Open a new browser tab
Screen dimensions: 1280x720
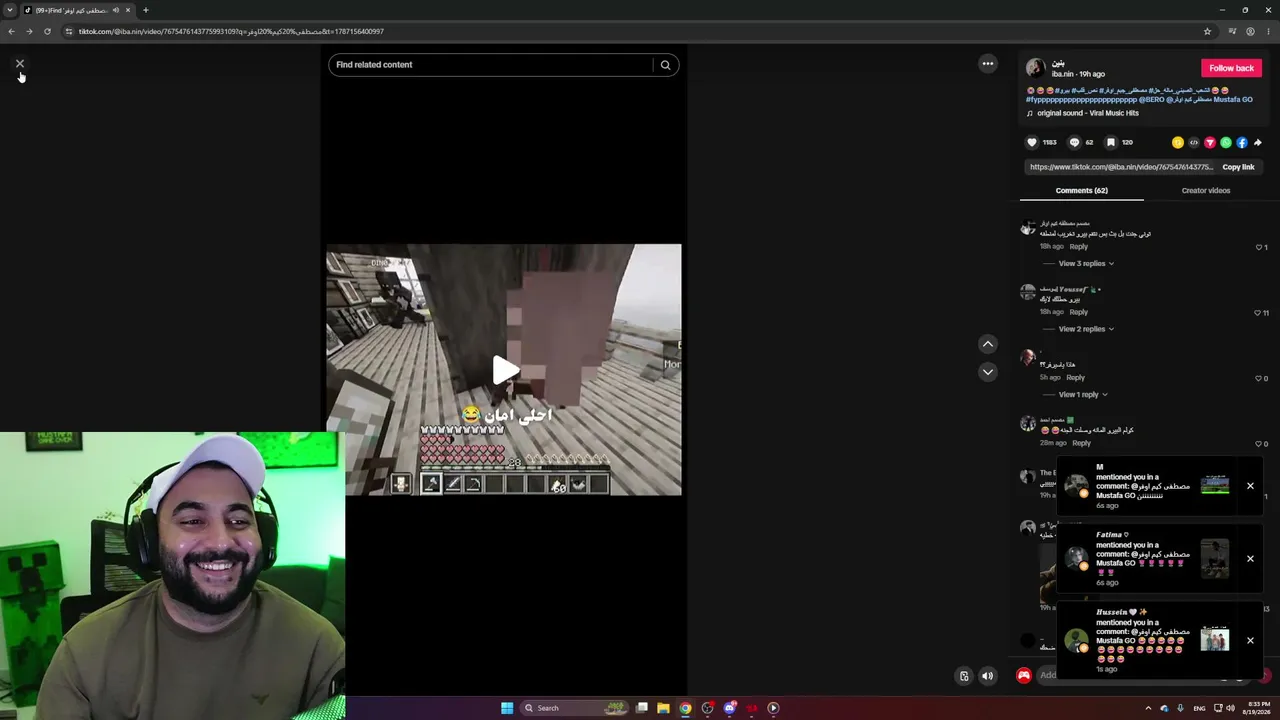point(146,10)
